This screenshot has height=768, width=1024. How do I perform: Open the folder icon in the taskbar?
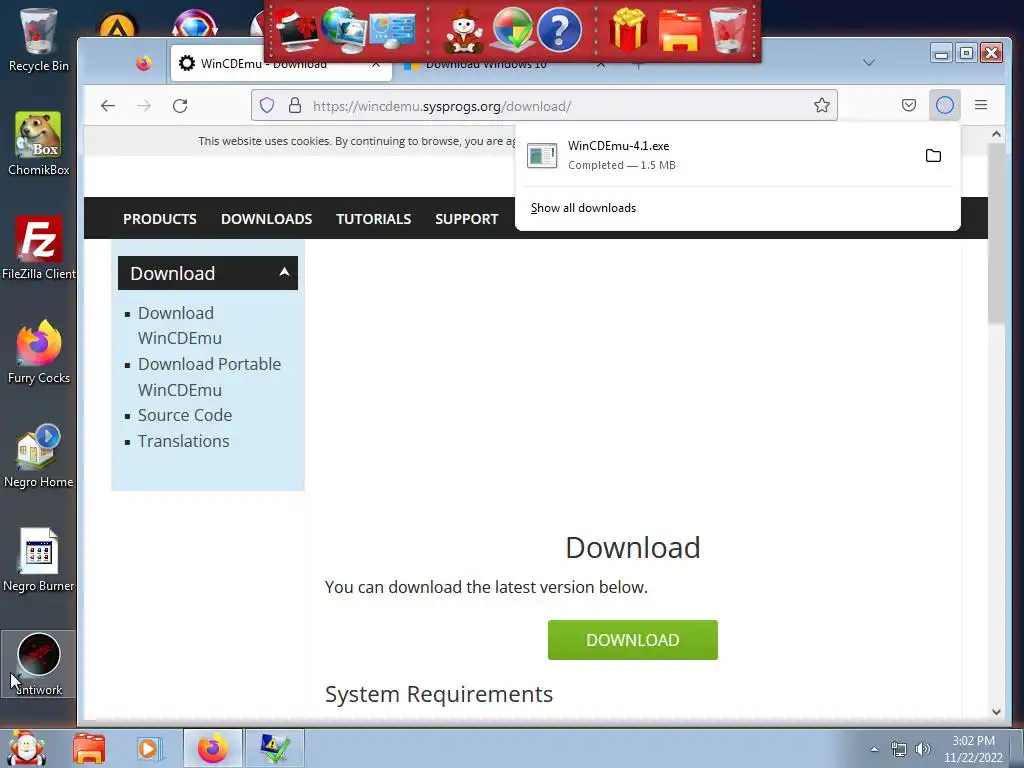(x=89, y=748)
